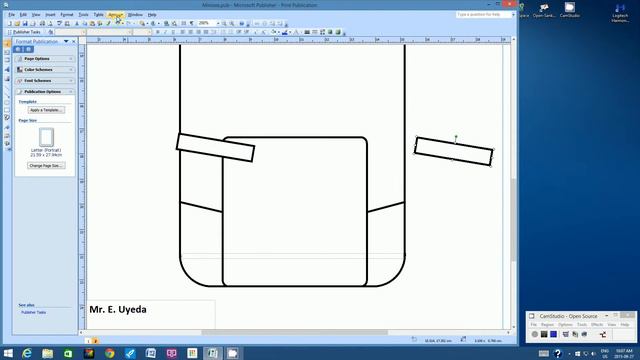The image size is (640, 360).
Task: Click the Publisher Tasks toolbar button
Action: click(27, 32)
